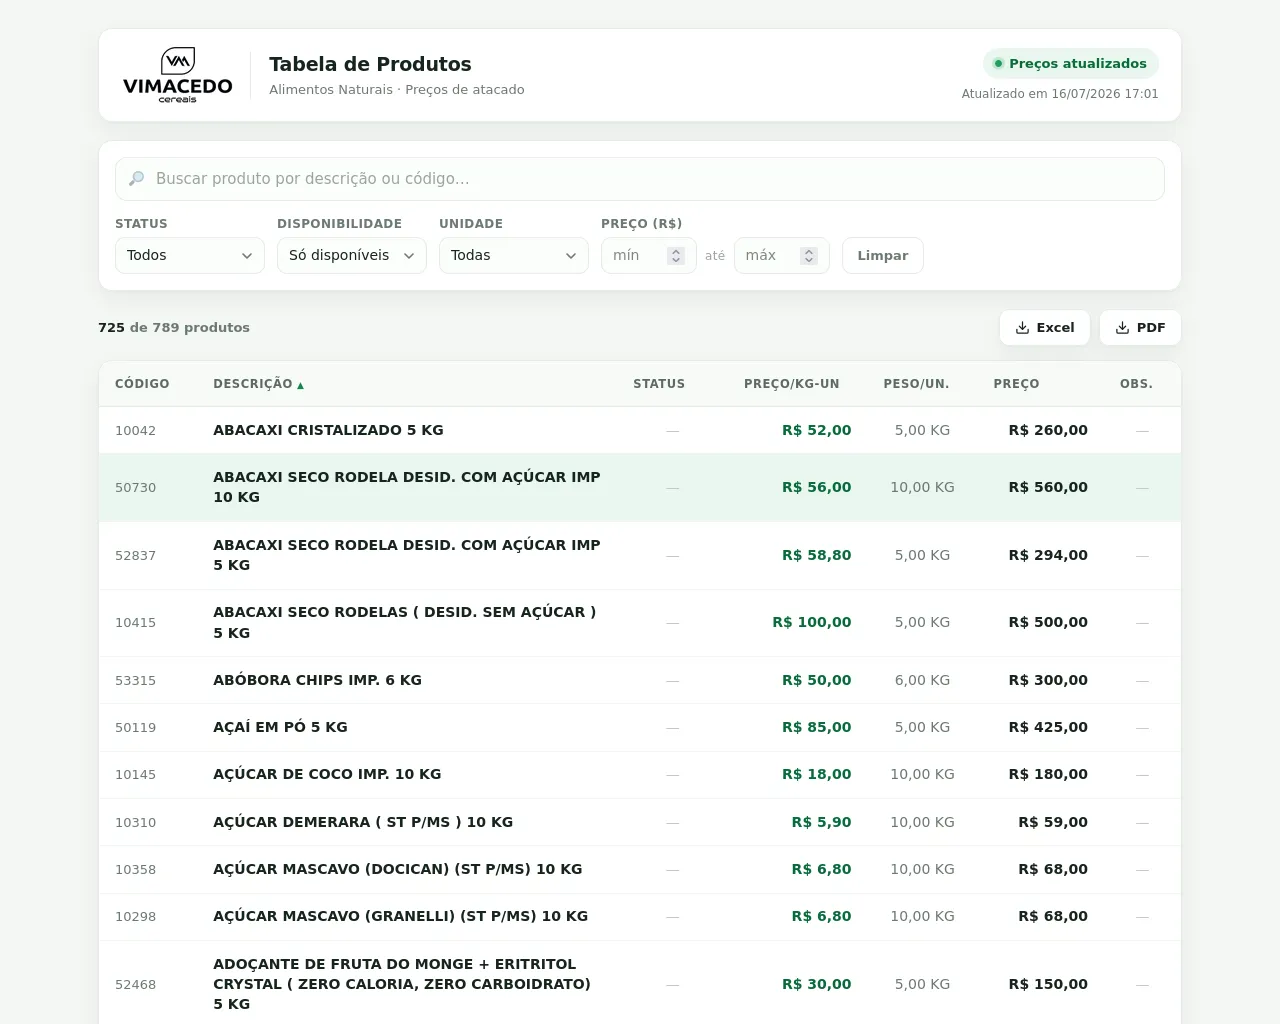This screenshot has height=1024, width=1280.
Task: Click product code 10145
Action: click(135, 775)
